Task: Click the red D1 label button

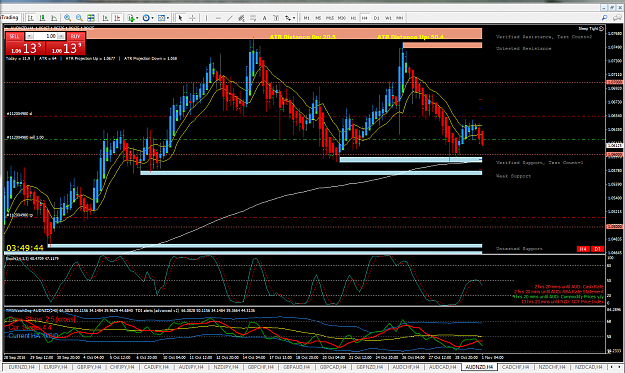Action: pos(597,249)
